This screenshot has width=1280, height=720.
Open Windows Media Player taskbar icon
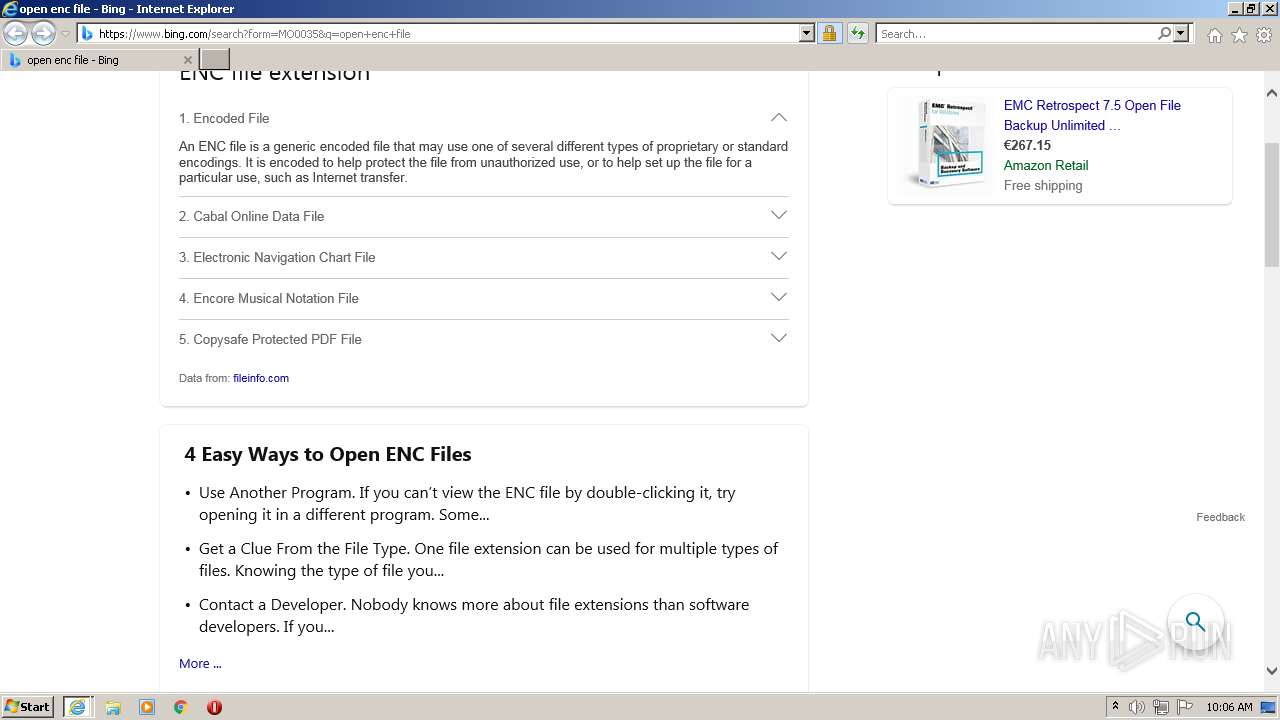[147, 707]
